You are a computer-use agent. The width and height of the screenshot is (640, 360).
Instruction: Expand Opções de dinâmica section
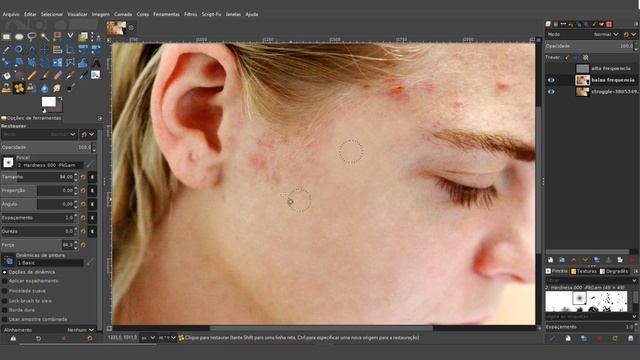coord(4,272)
